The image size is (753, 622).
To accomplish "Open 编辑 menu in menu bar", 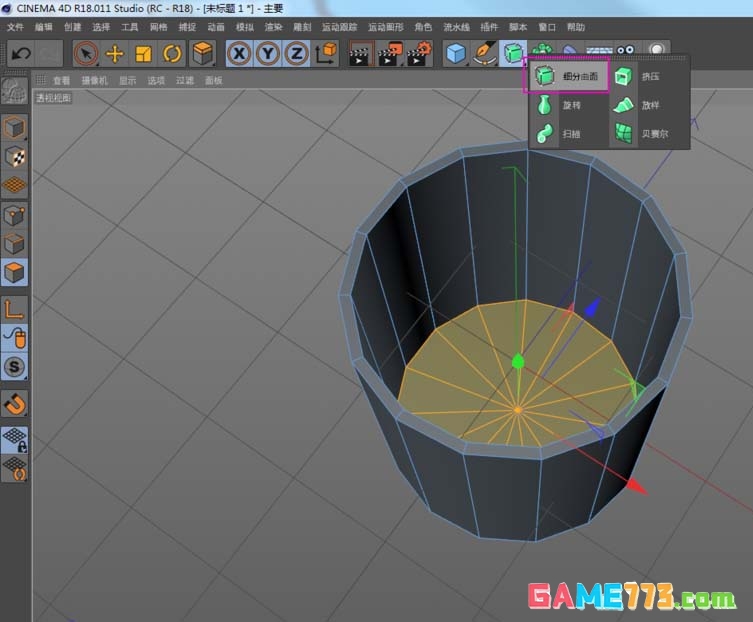I will point(44,27).
